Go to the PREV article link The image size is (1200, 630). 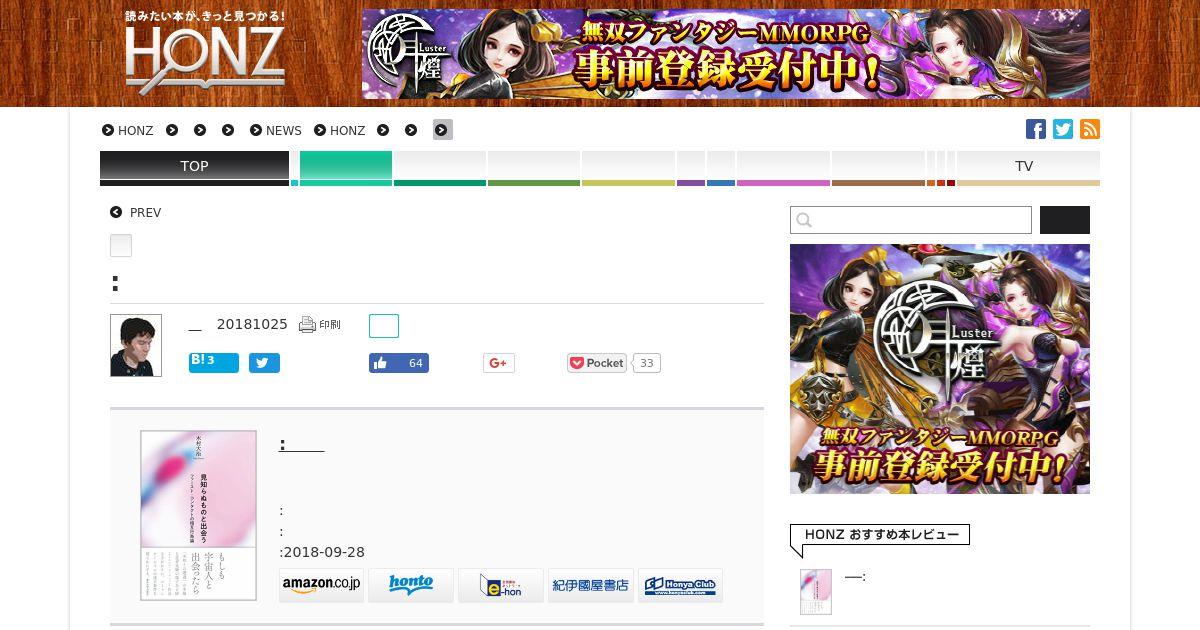tap(145, 212)
